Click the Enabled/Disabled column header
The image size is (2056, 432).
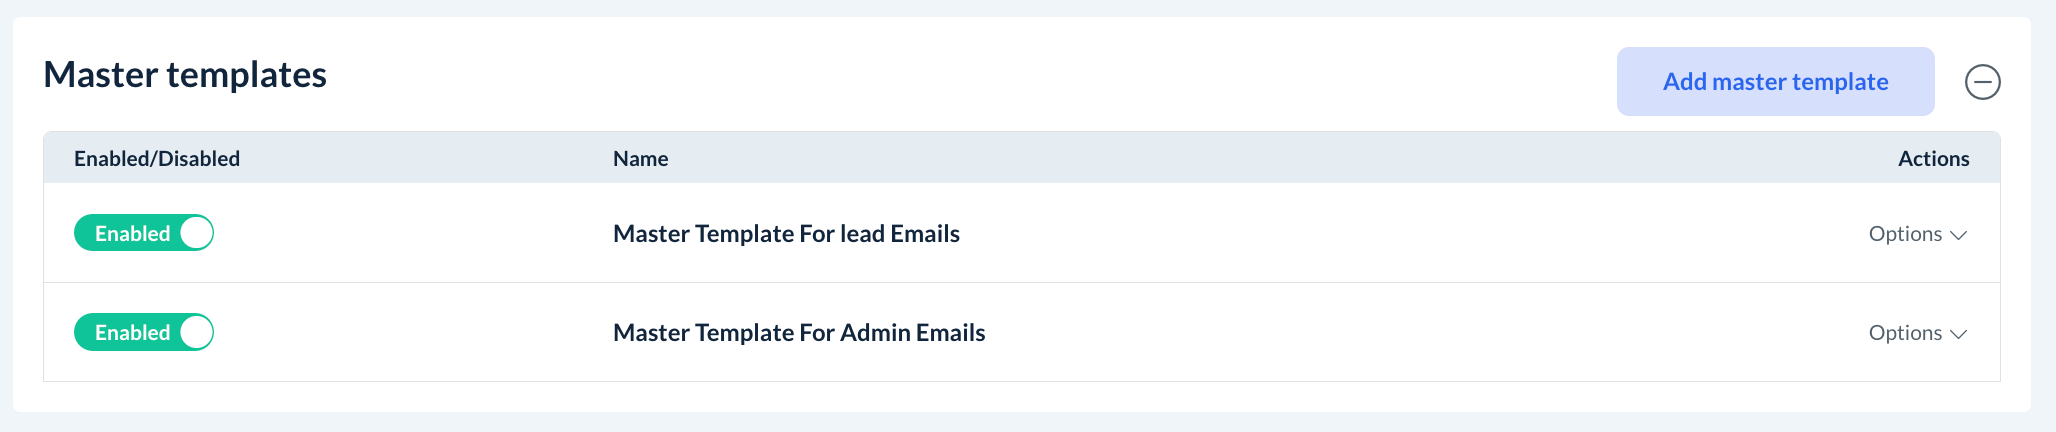tap(157, 158)
